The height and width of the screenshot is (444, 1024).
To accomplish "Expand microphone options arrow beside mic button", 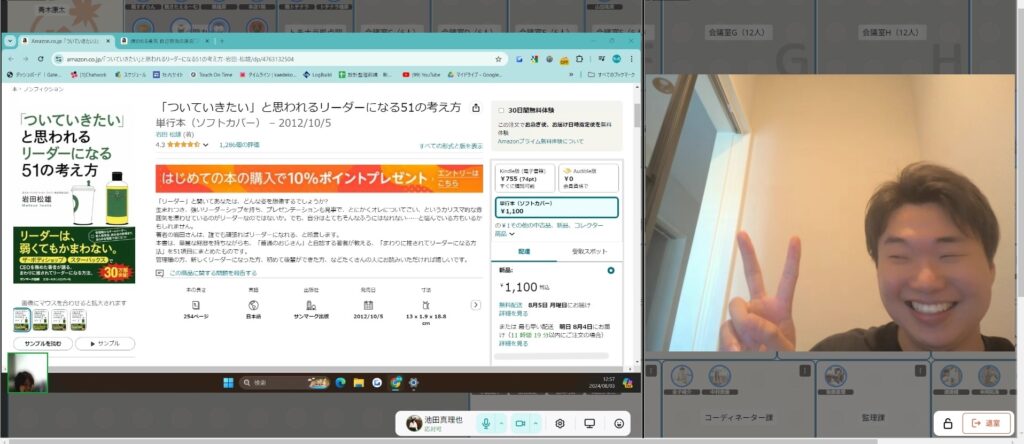I will (x=501, y=423).
